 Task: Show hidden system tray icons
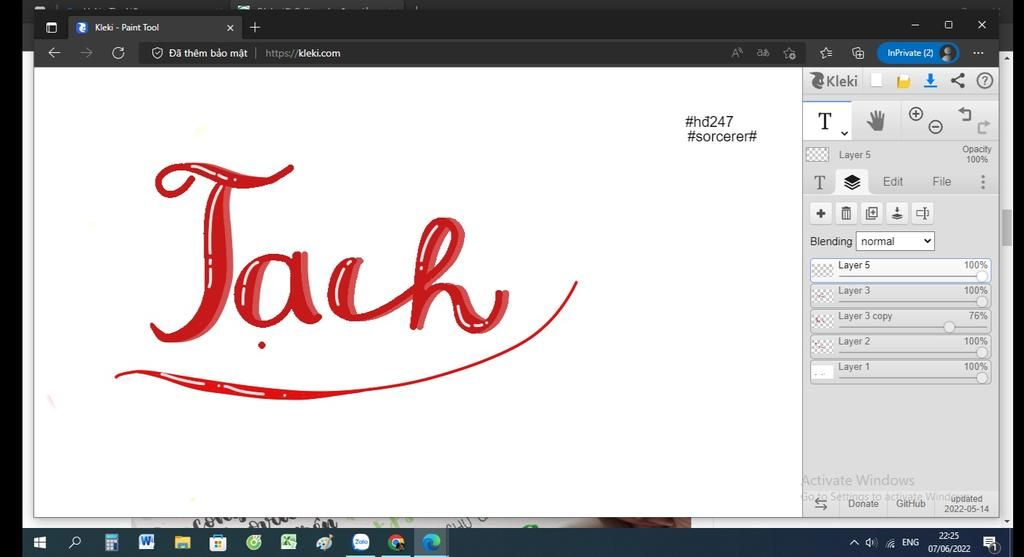854,543
